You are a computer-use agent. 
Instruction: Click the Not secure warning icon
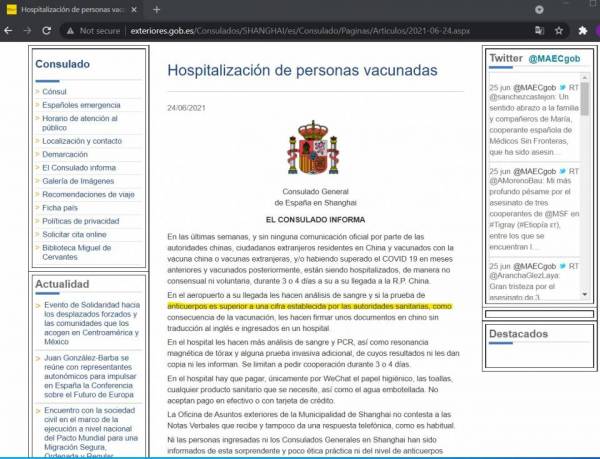70,31
